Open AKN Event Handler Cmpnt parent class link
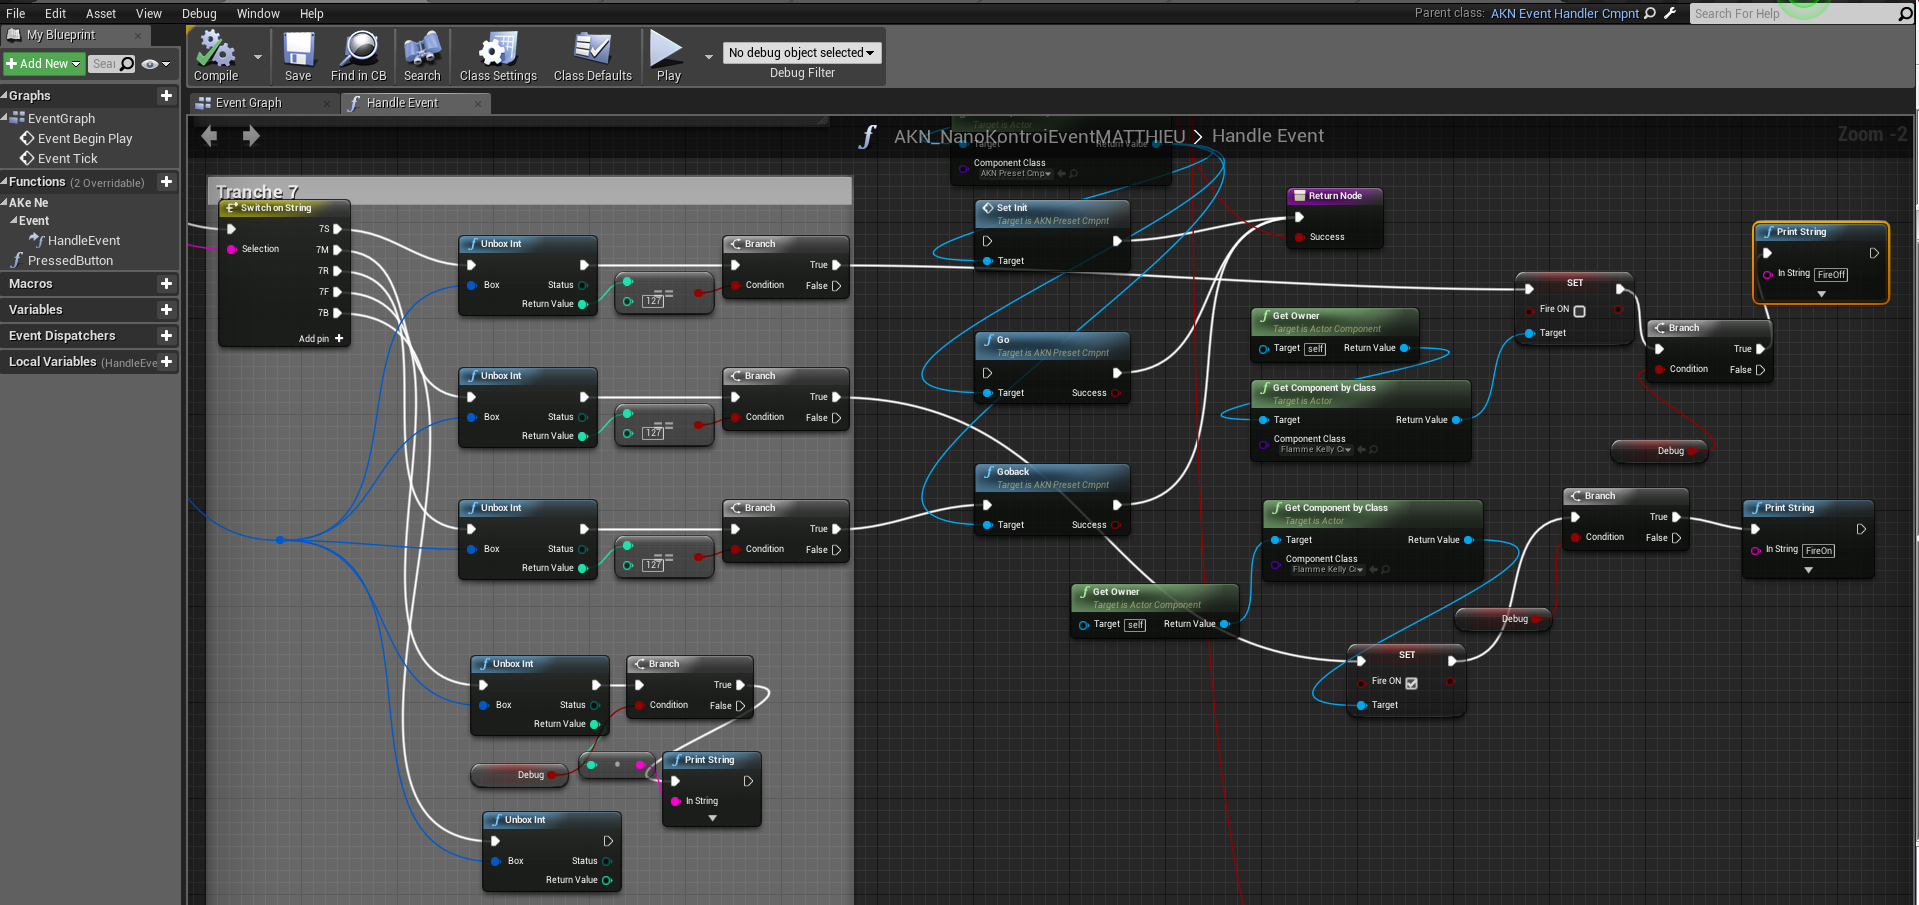Viewport: 1919px width, 905px height. click(1565, 13)
